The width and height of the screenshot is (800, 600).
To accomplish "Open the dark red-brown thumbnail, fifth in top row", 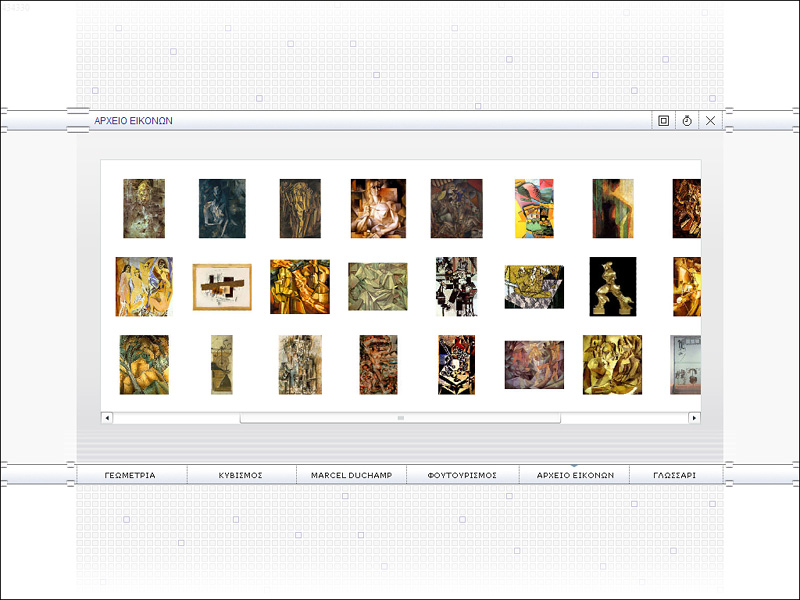I will pos(456,208).
